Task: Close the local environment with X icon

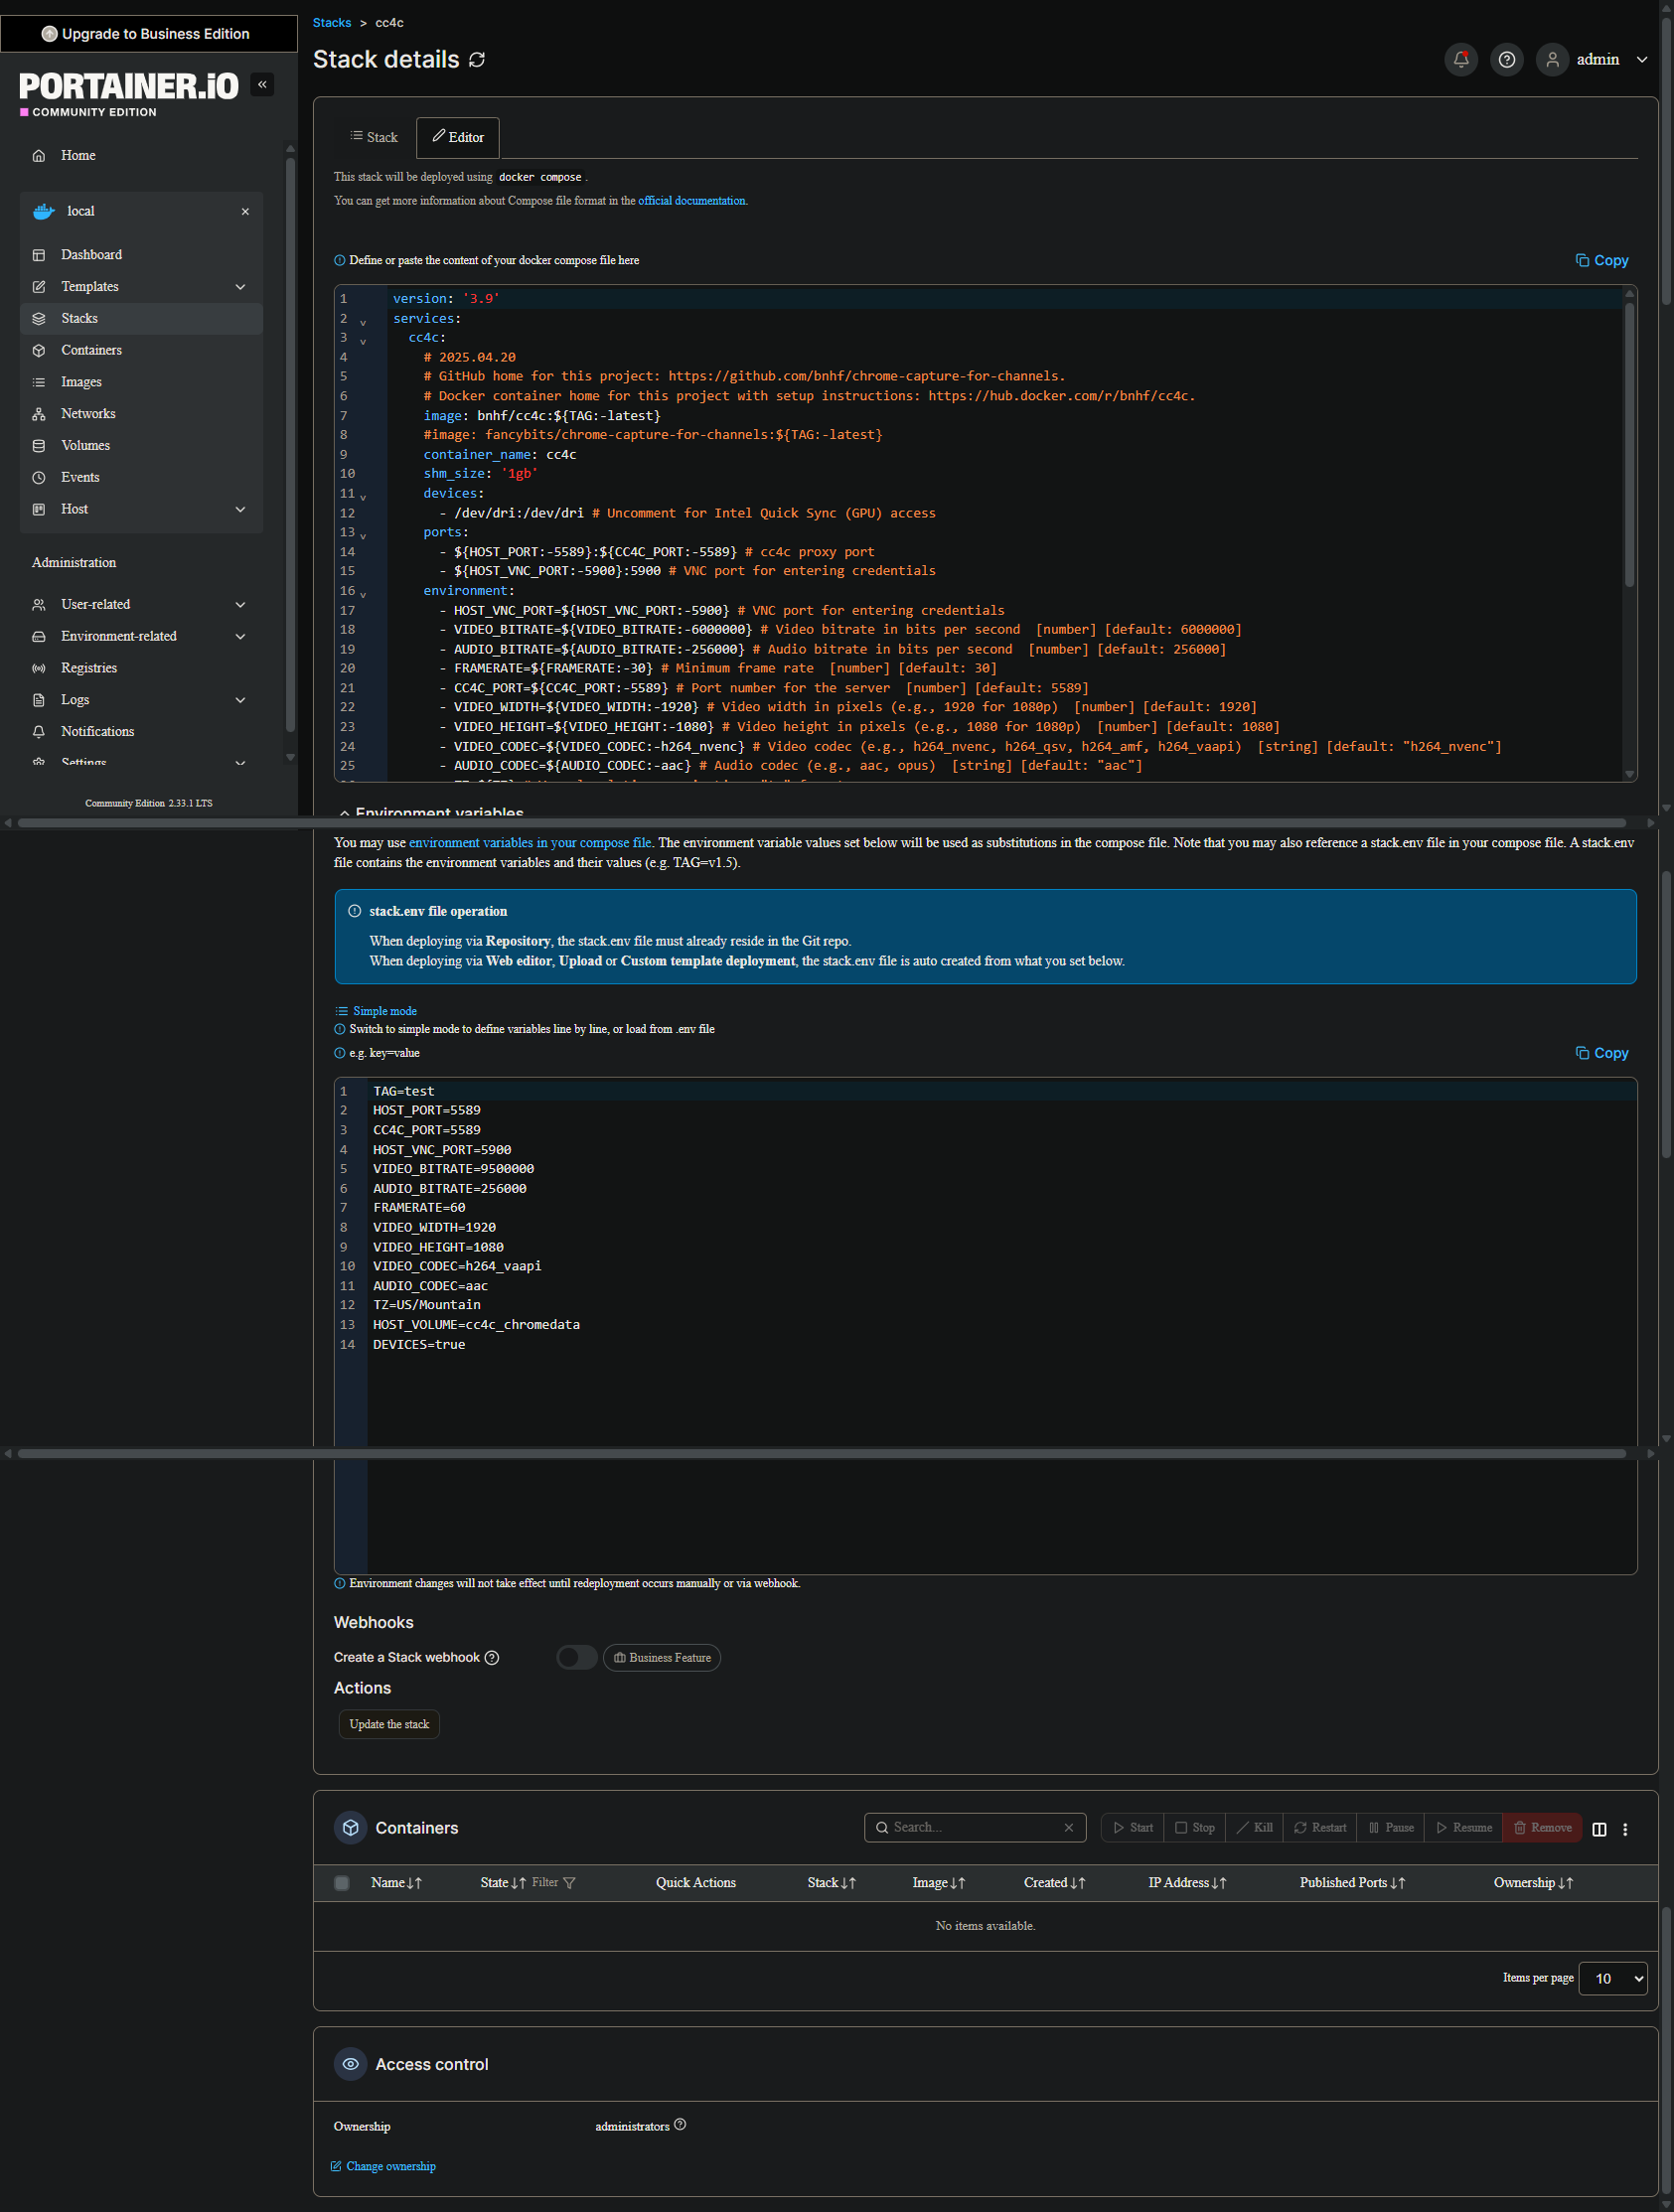Action: pyautogui.click(x=245, y=212)
